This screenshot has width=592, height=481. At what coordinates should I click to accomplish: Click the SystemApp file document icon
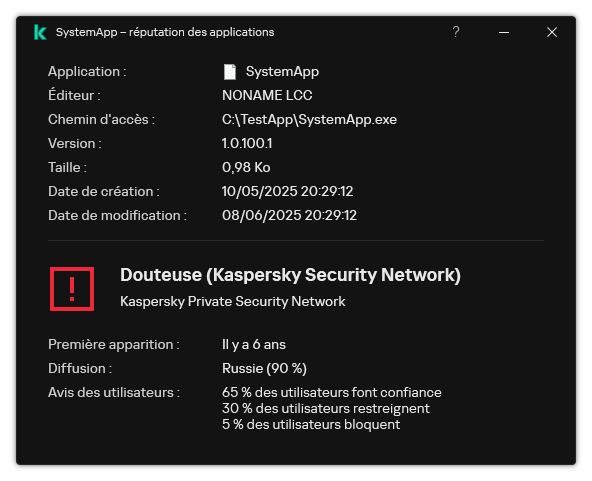(230, 72)
